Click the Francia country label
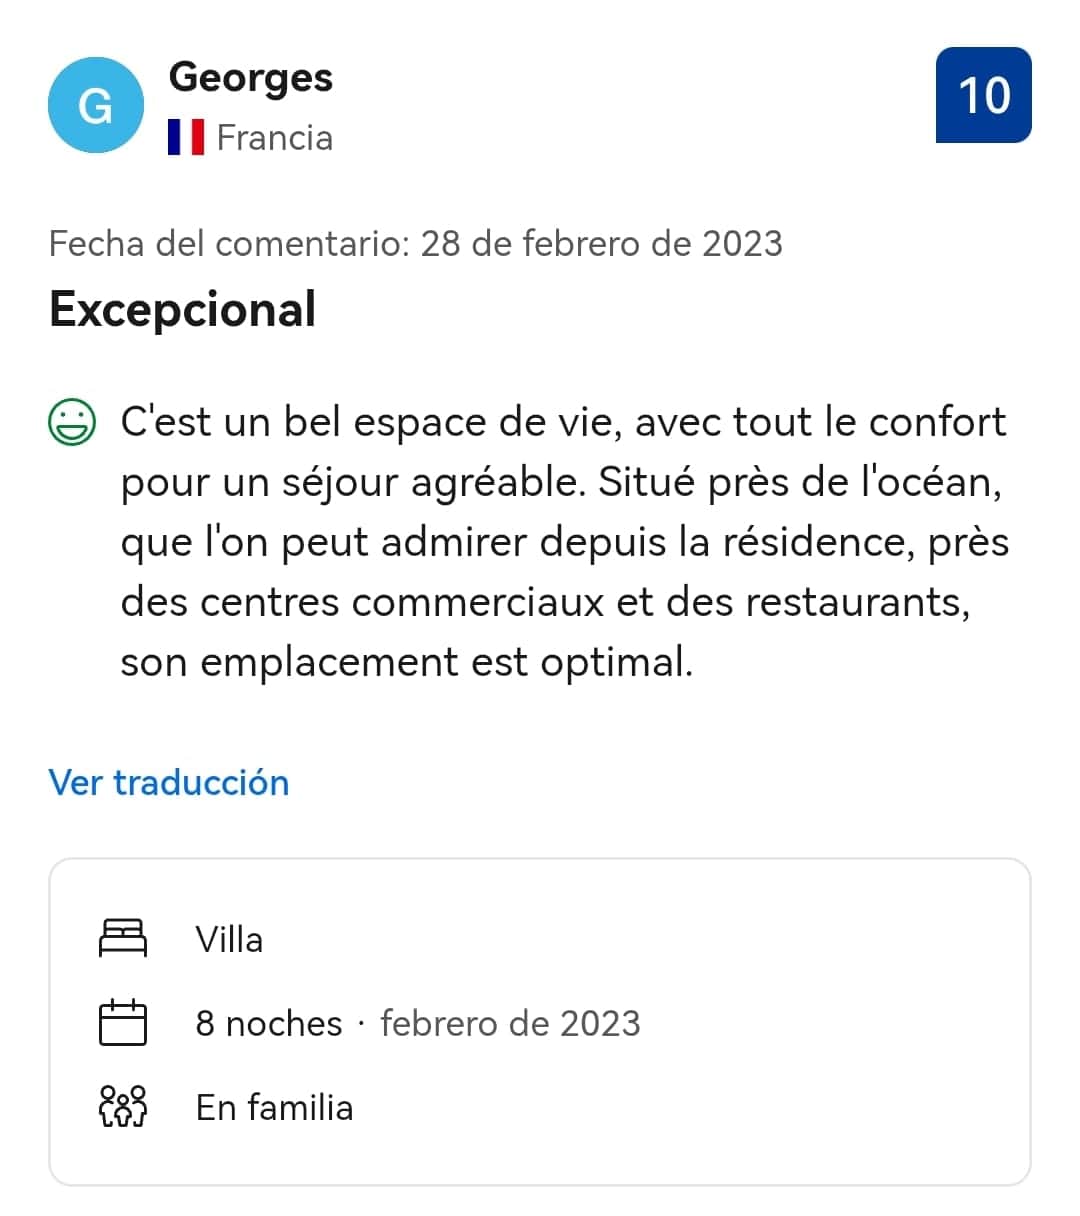 pyautogui.click(x=275, y=137)
